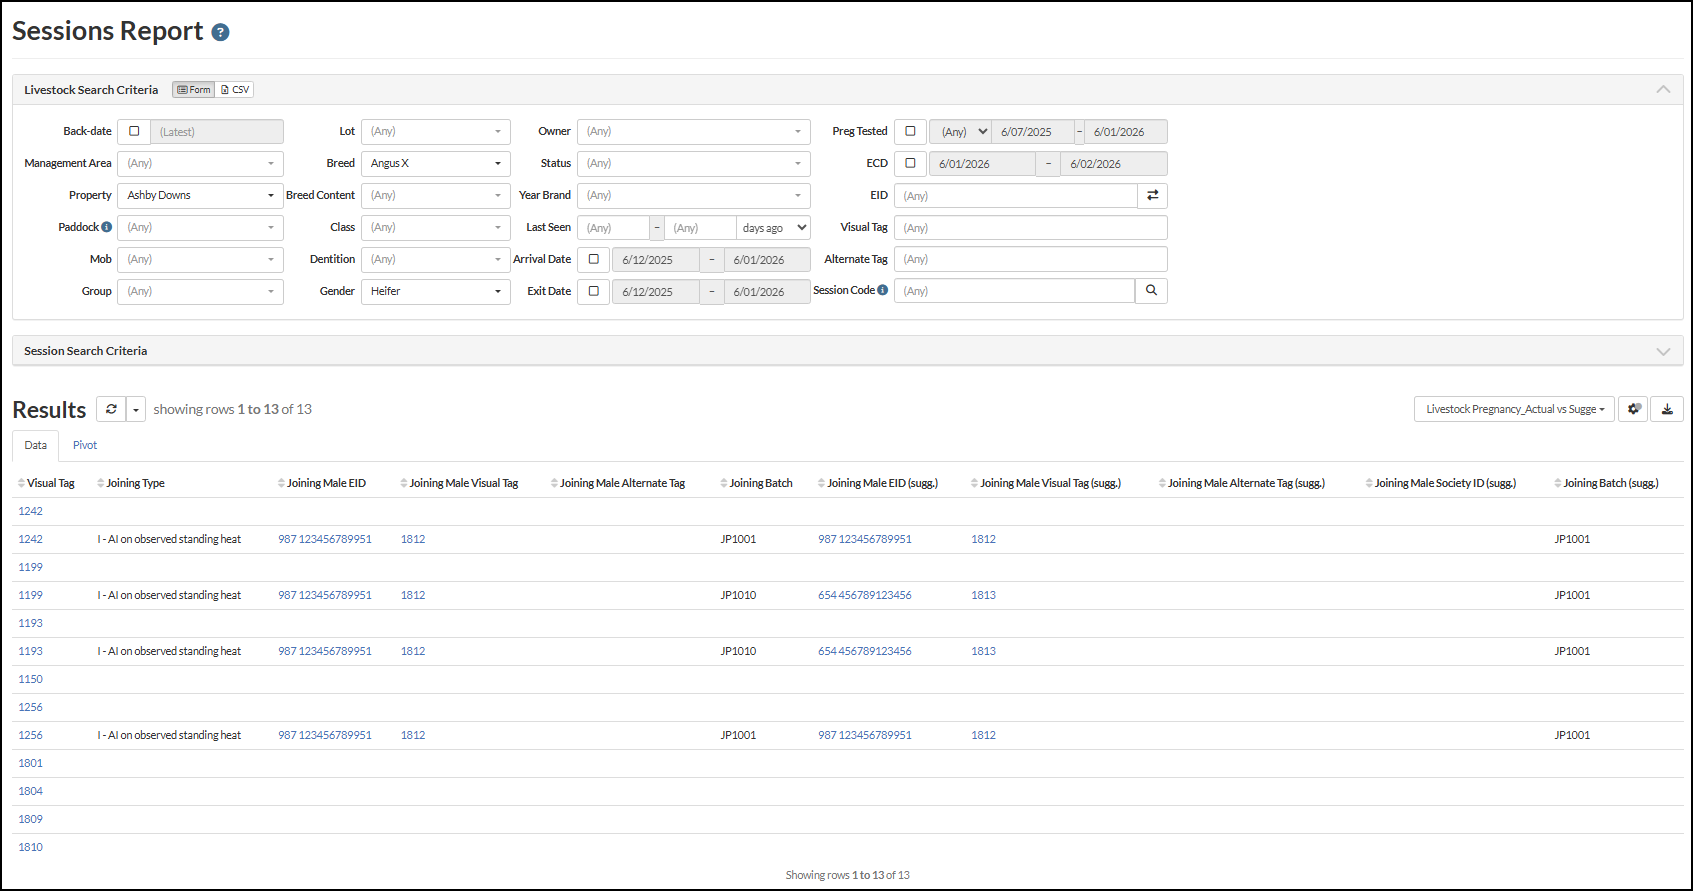This screenshot has width=1693, height=891.
Task: Click the EID swap arrows icon
Action: [1152, 196]
